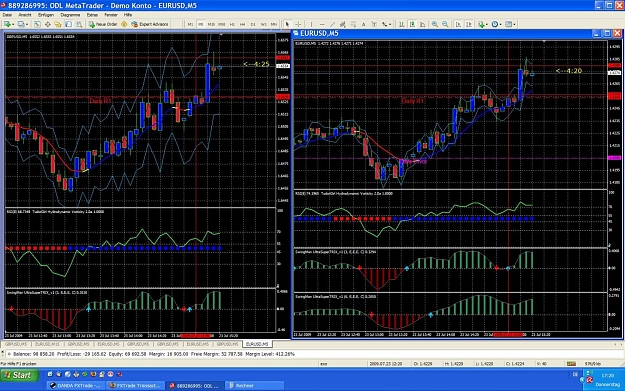The height and width of the screenshot is (391, 625).
Task: Open the Periods clock icon
Action: click(495, 24)
